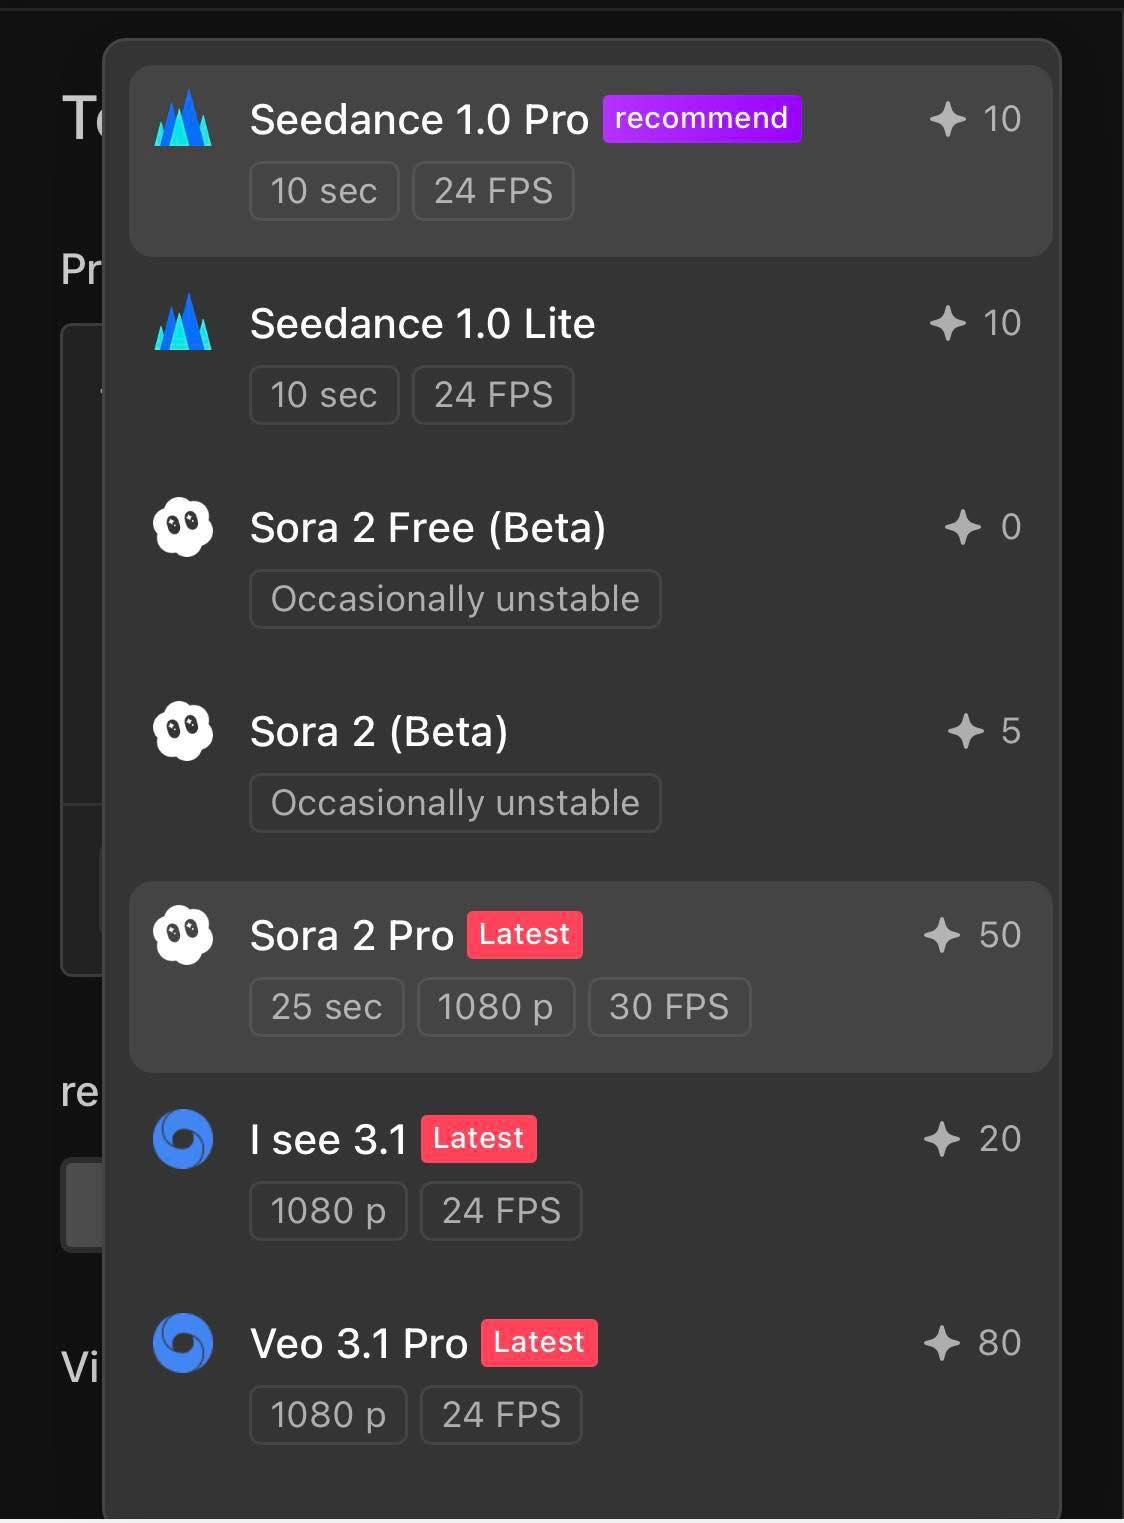Choose Seedance 1.0 Lite from the list

591,364
